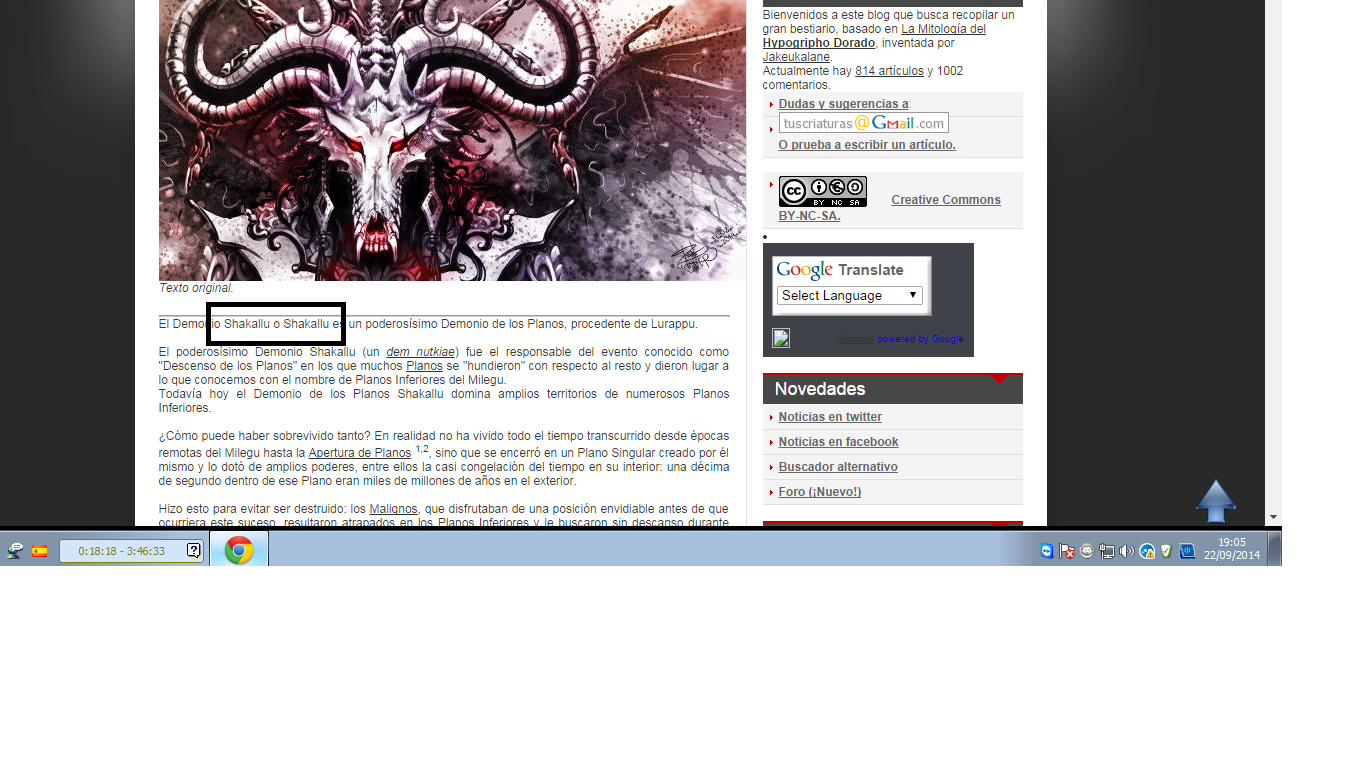This screenshot has width=1366, height=768.
Task: Open Noticias en facebook link
Action: point(838,442)
